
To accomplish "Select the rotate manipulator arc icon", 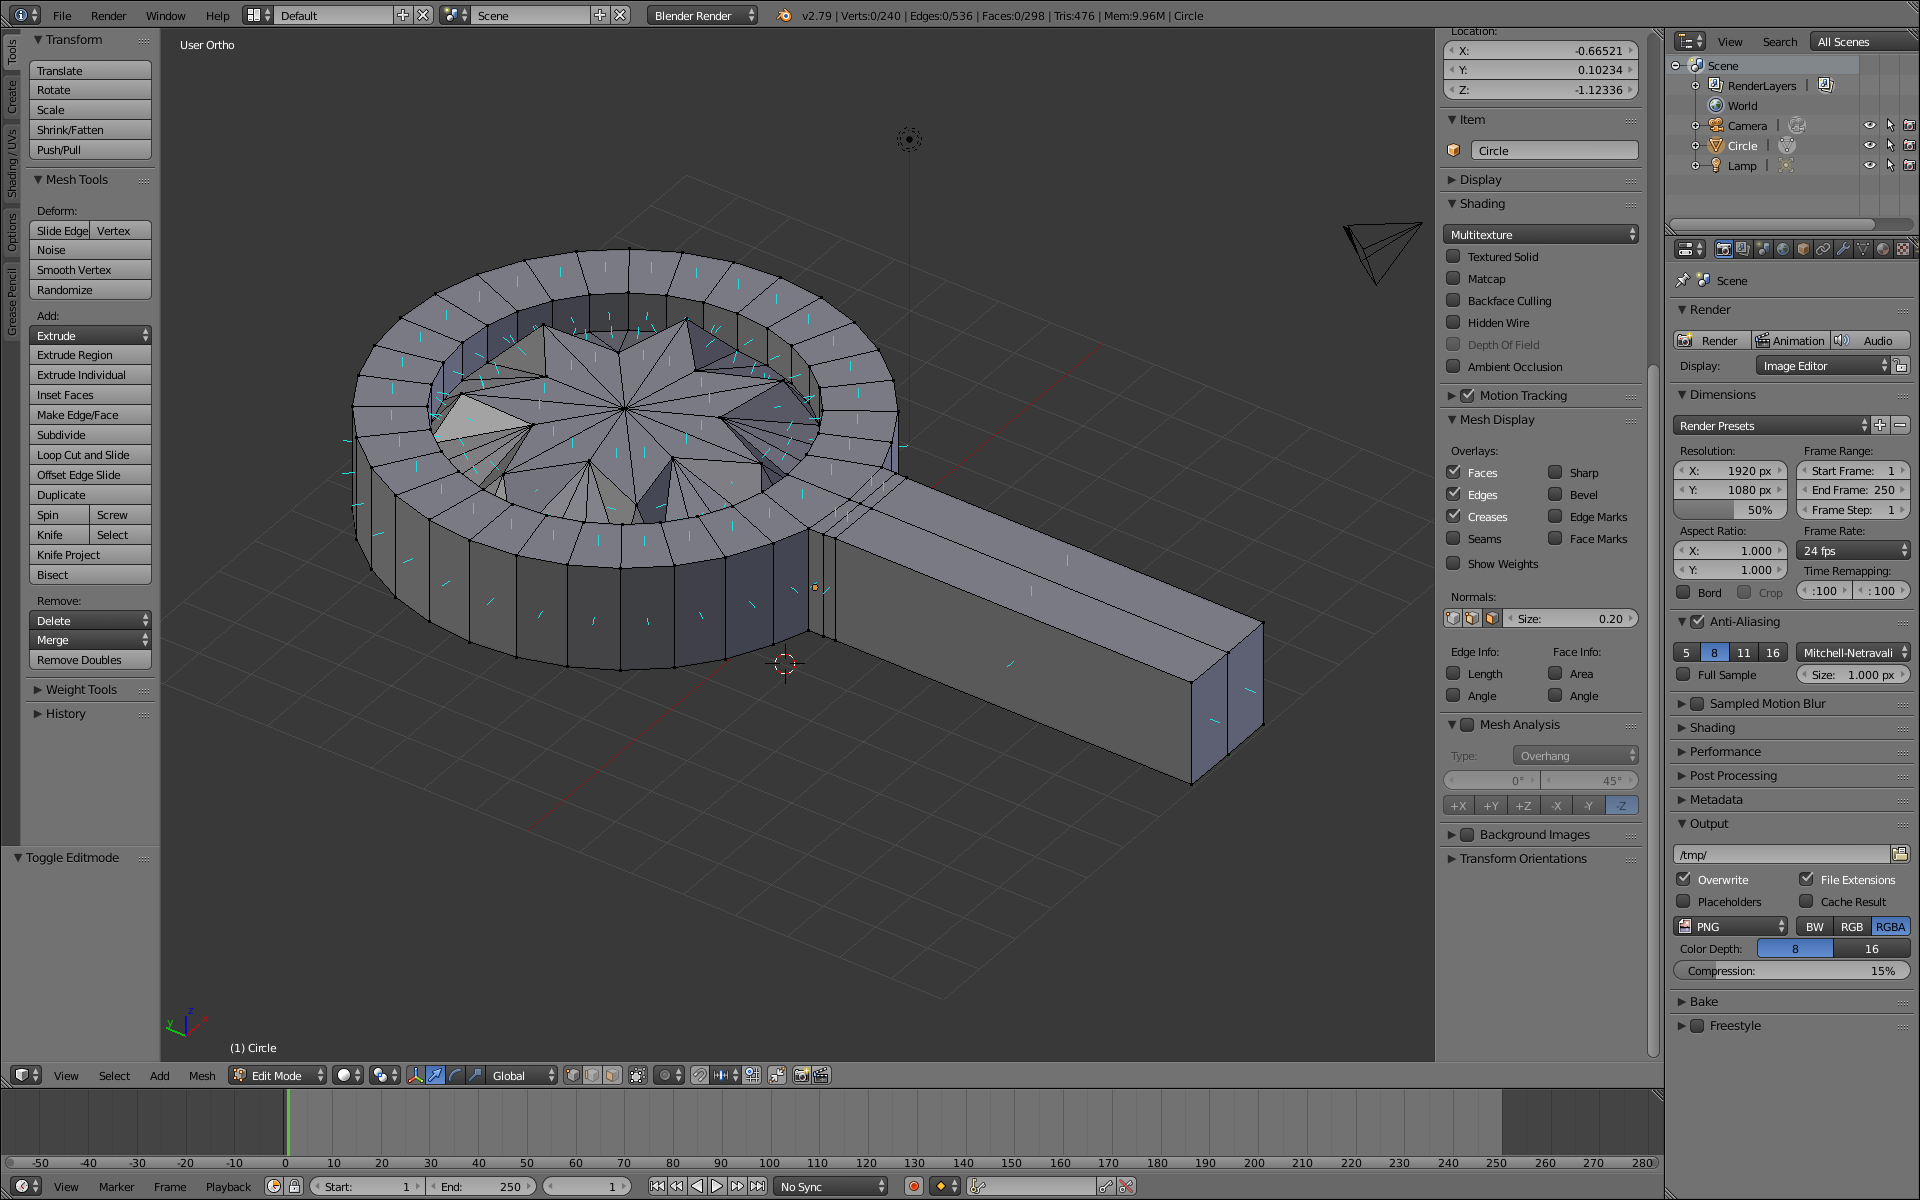I will (455, 1075).
